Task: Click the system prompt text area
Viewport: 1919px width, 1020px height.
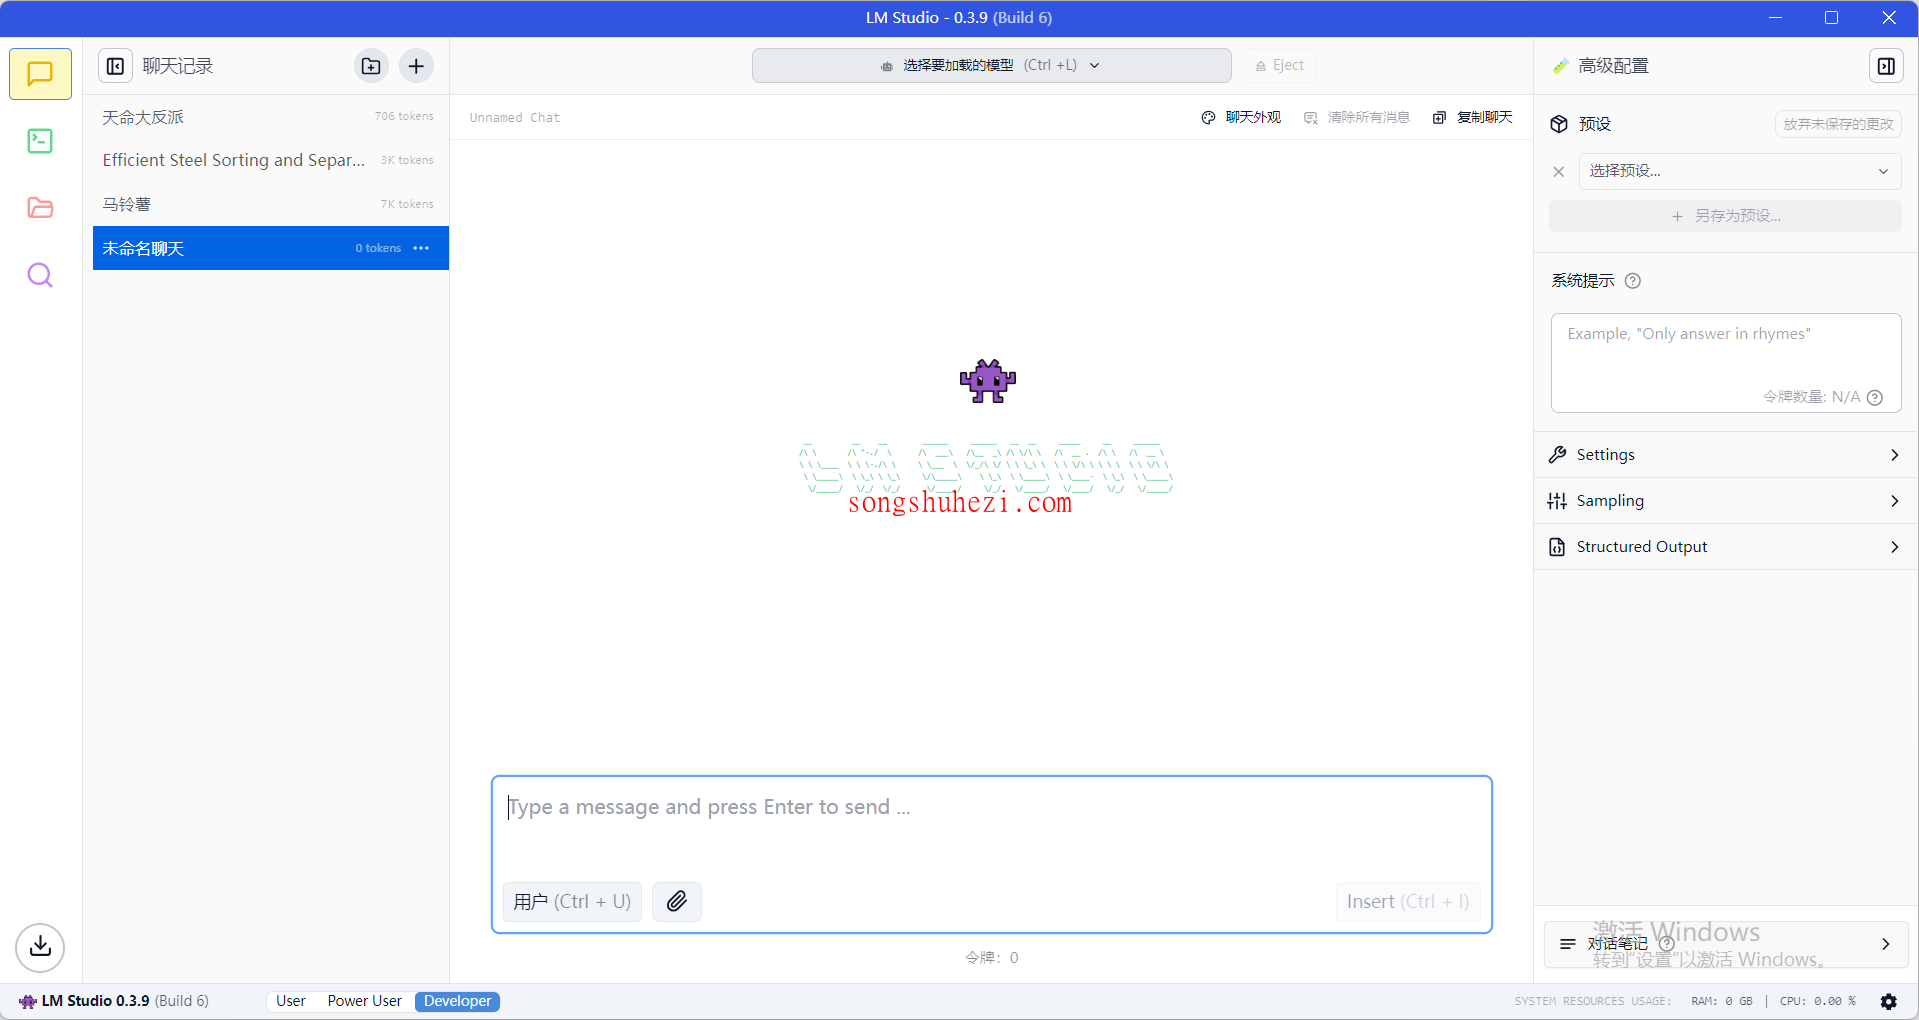Action: [1725, 362]
